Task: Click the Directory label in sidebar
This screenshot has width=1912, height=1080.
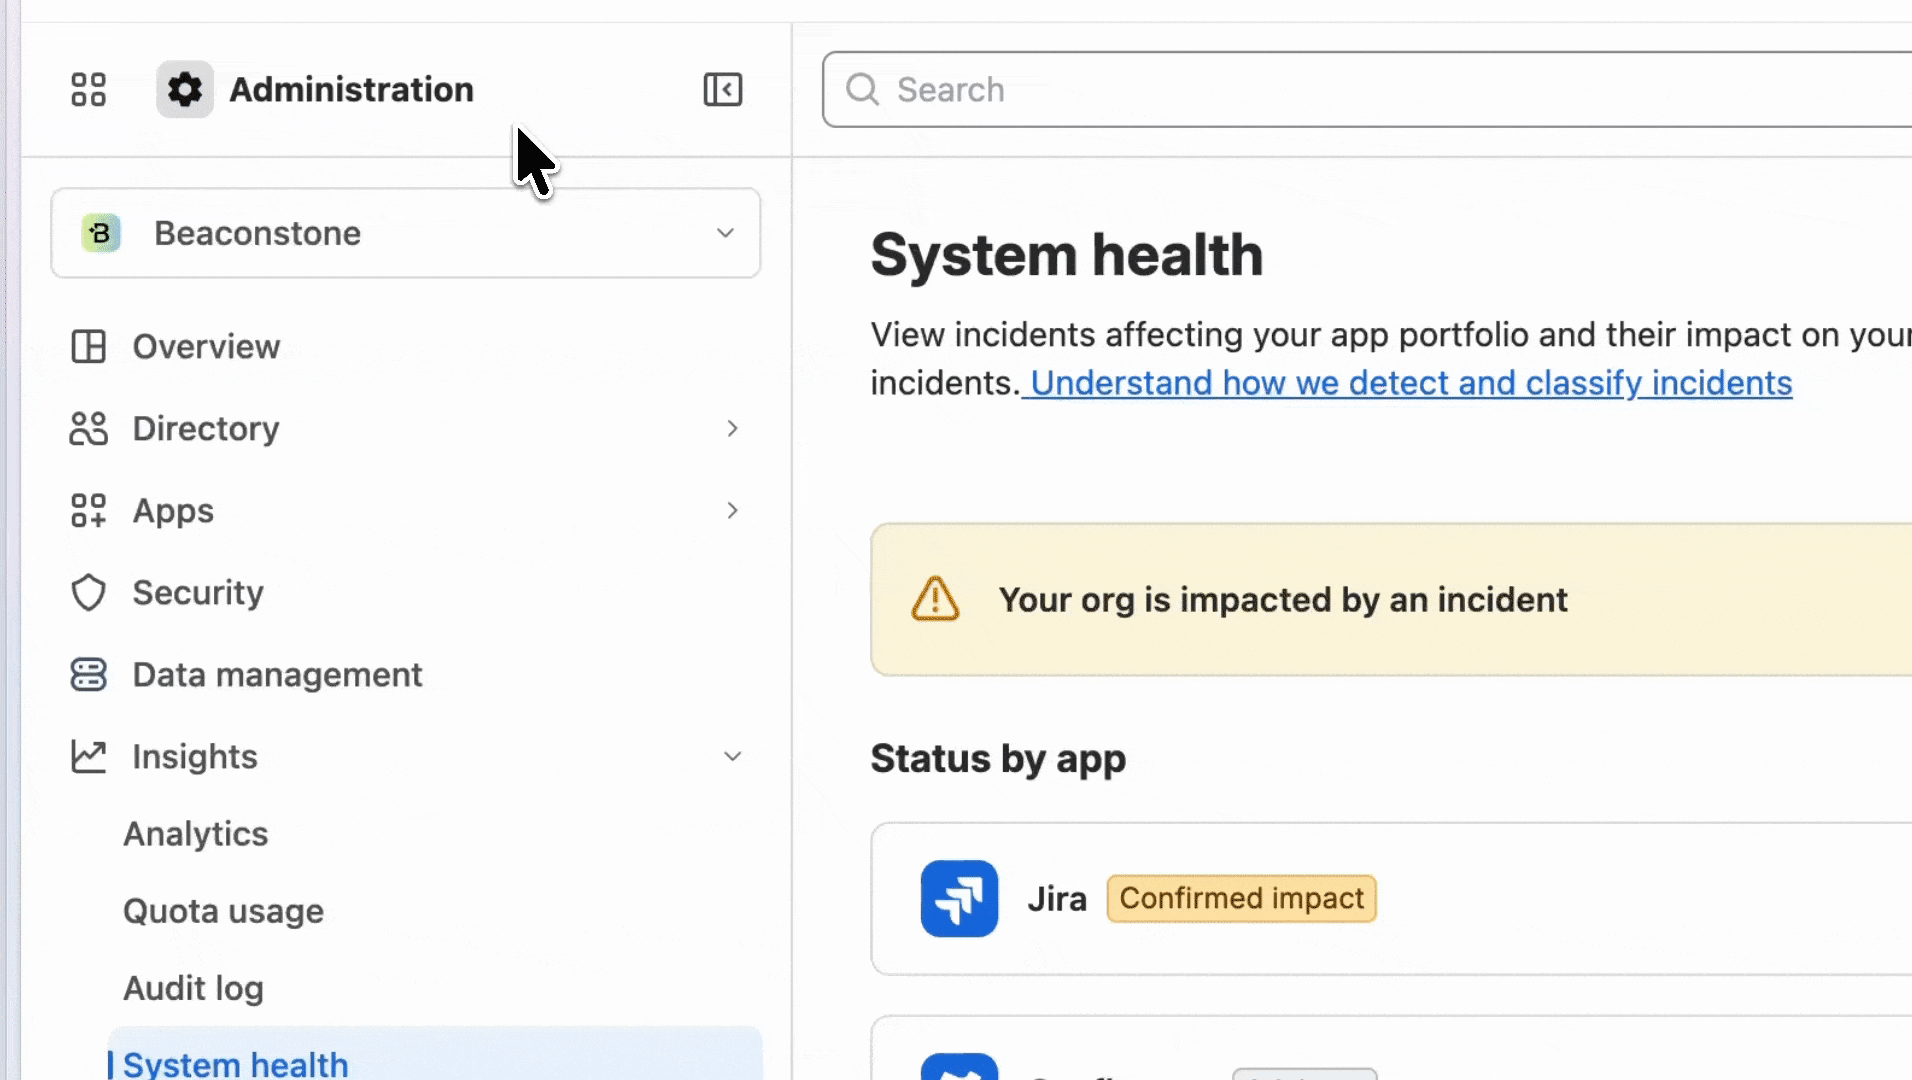Action: (206, 429)
